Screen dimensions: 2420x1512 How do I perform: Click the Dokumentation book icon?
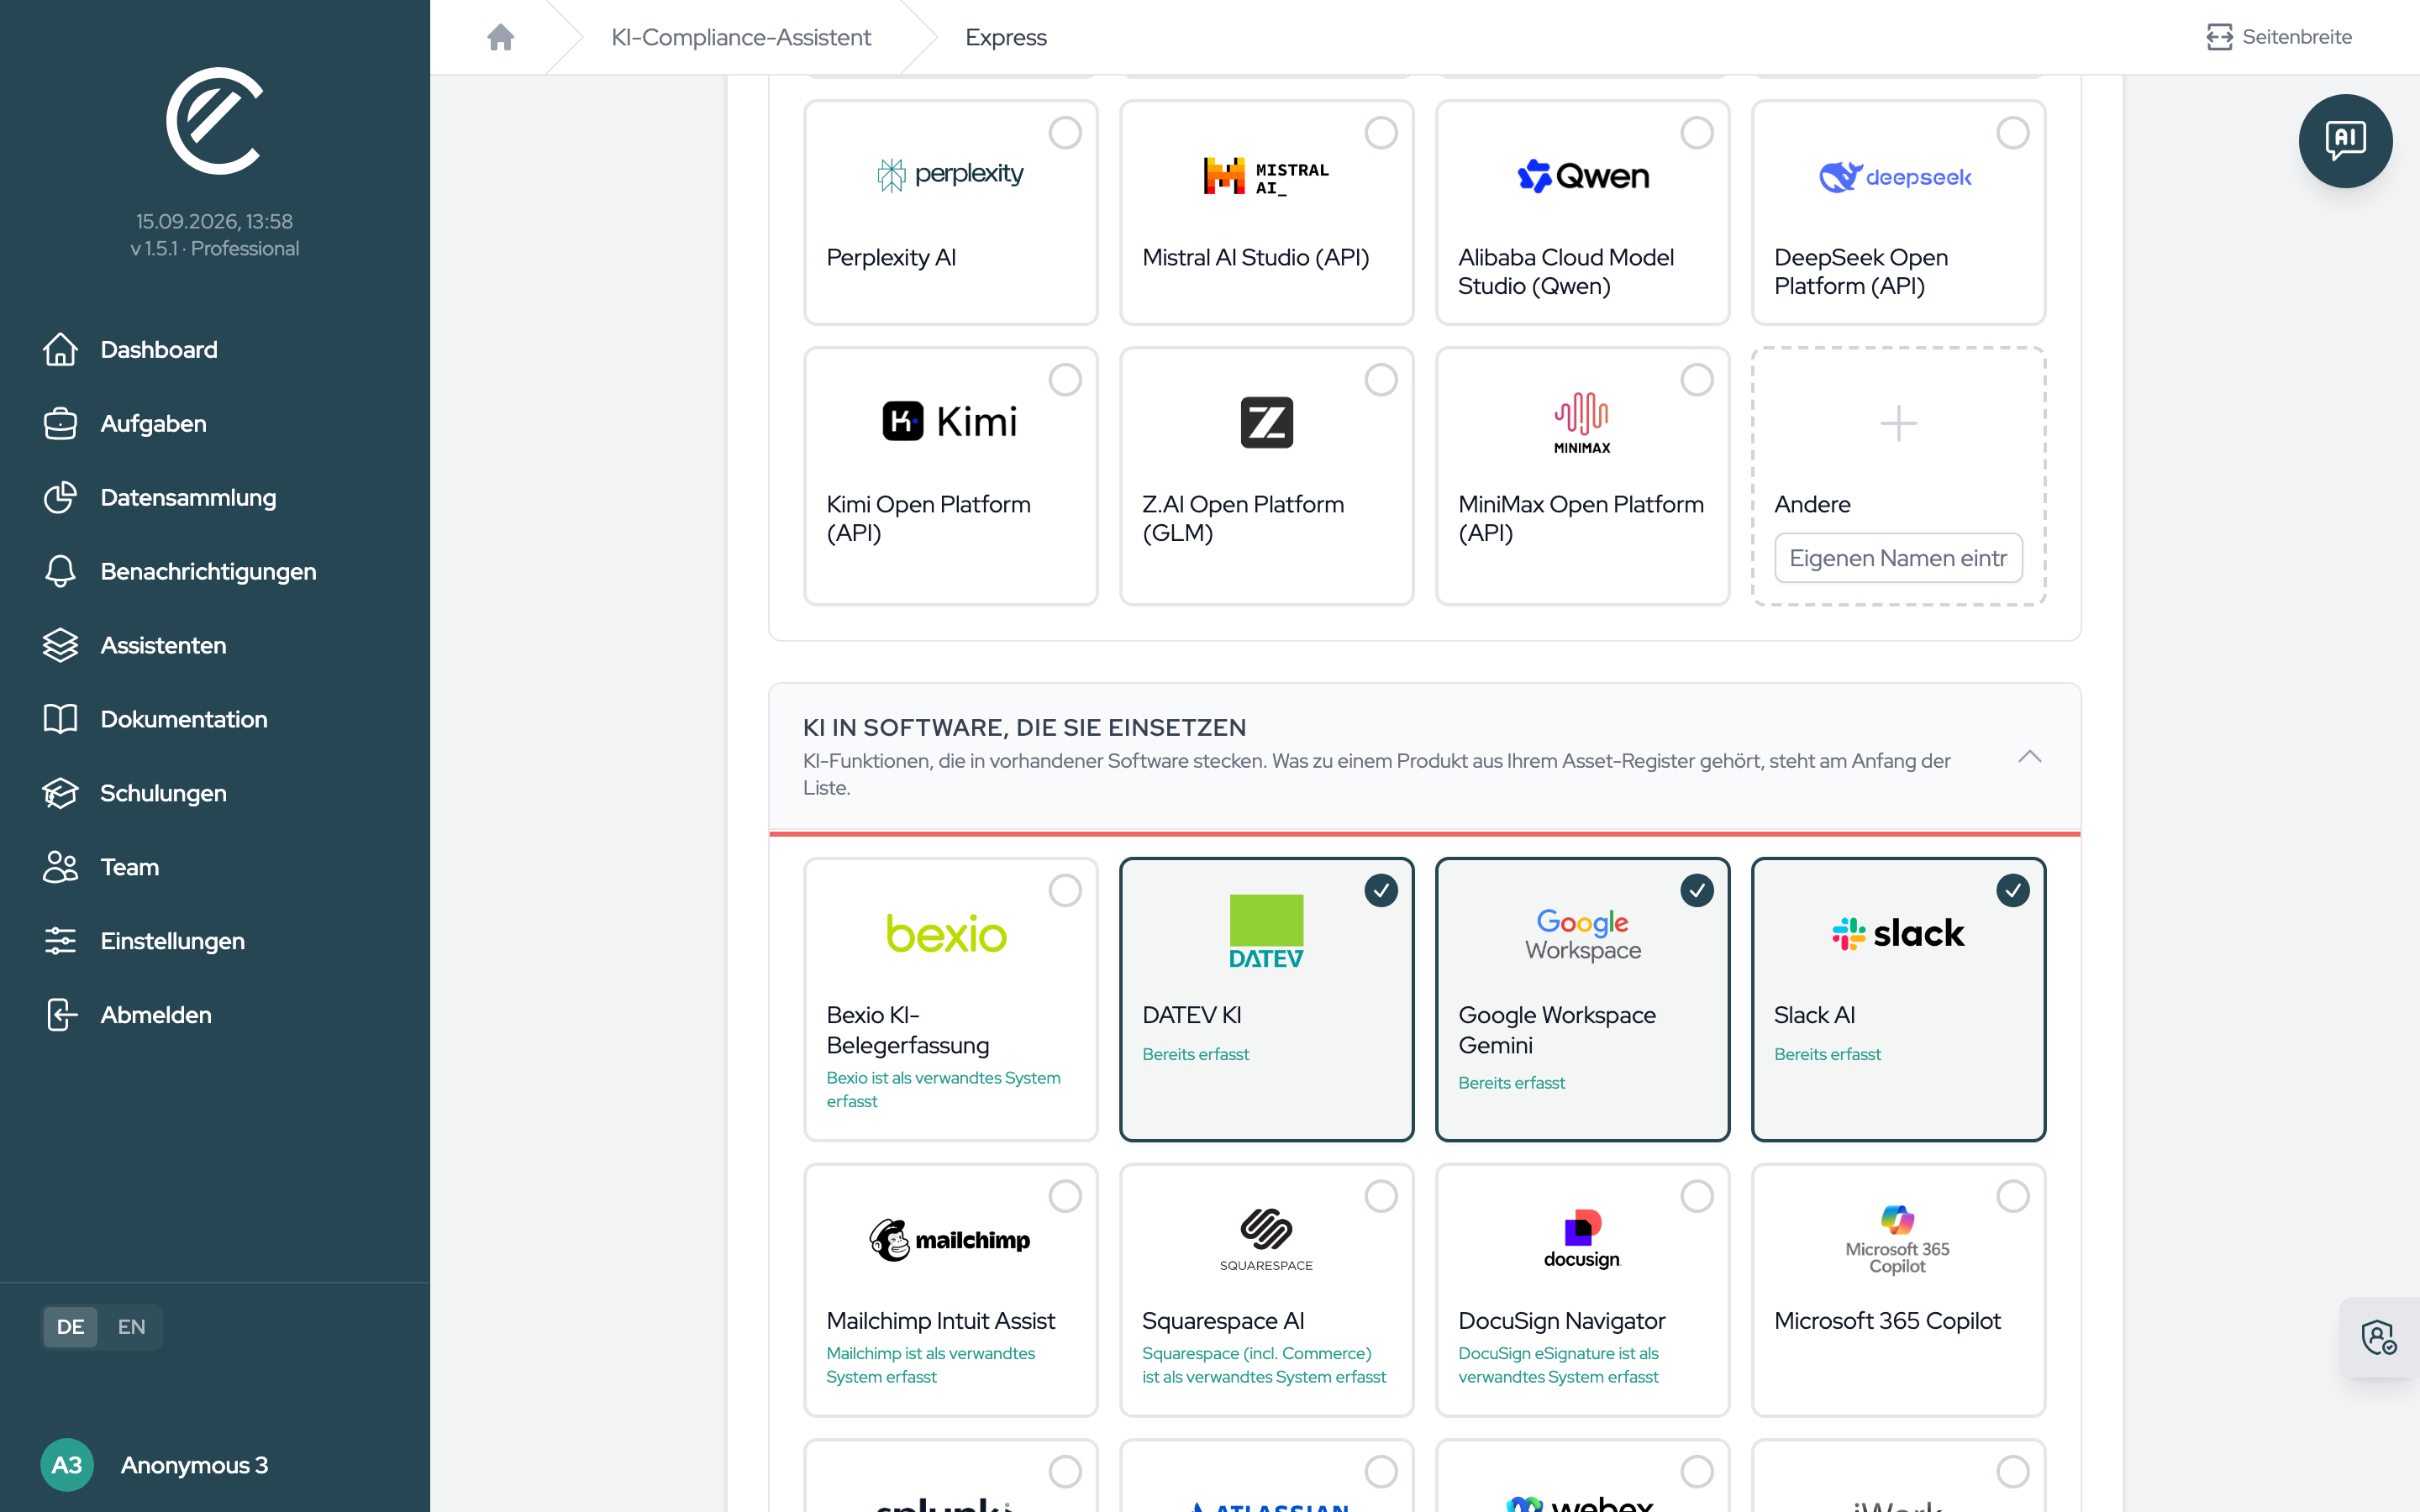coord(60,719)
